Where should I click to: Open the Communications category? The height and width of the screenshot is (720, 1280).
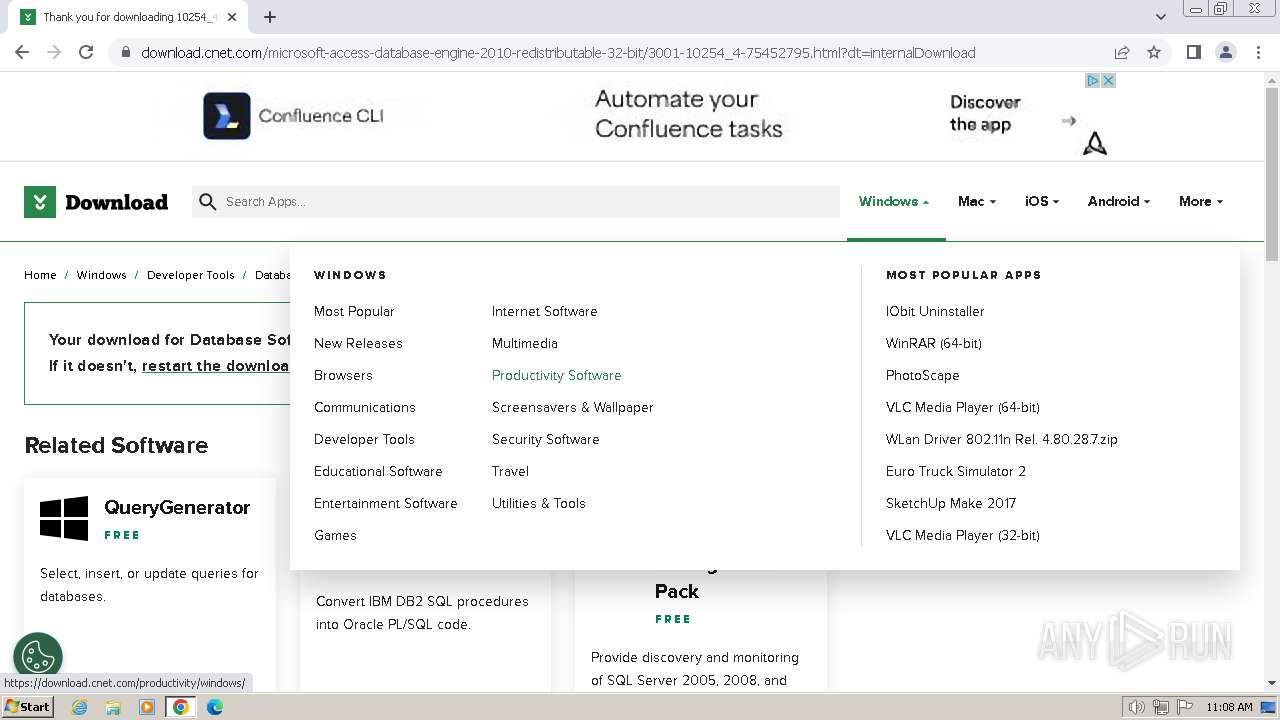365,408
